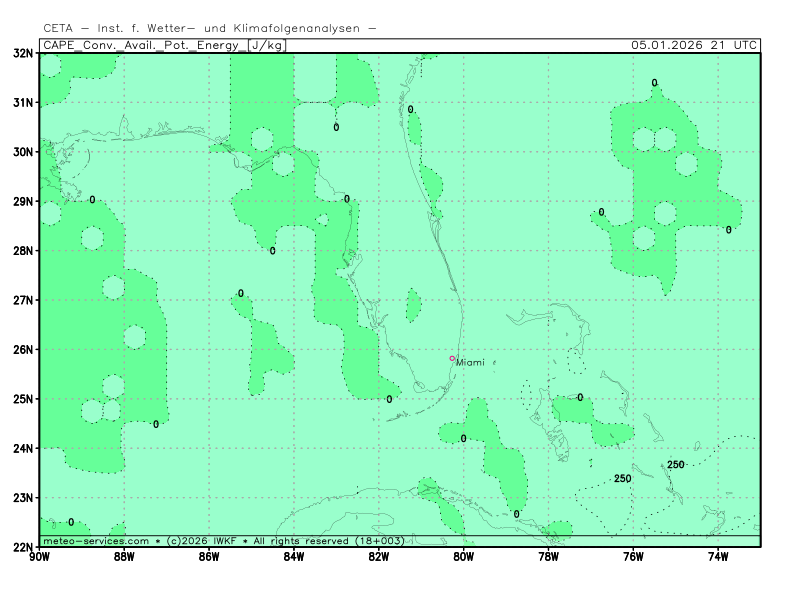Open the meteo-services.com footer link
800x600 pixels.
[96, 541]
